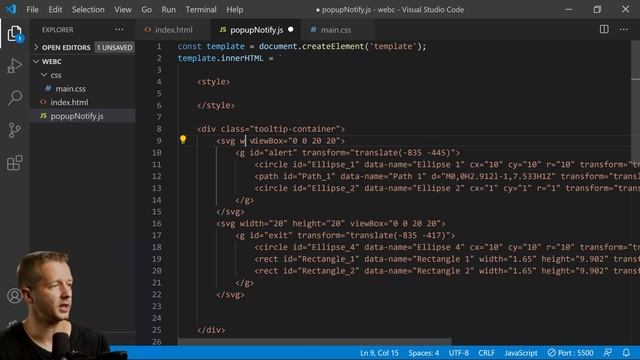Click Port : 5500 Live Server status

570,353
